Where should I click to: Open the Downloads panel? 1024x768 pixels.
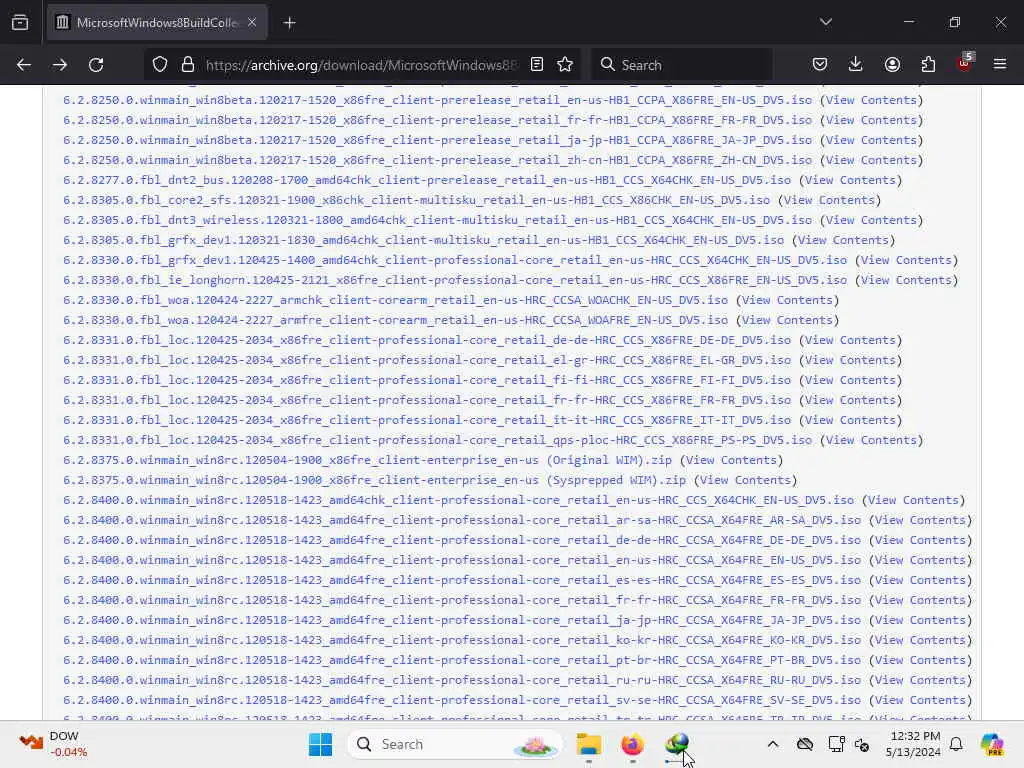pos(856,65)
